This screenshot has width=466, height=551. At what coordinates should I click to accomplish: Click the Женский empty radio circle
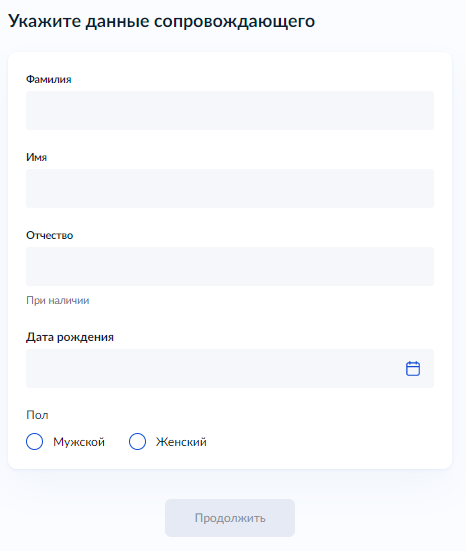tap(137, 441)
